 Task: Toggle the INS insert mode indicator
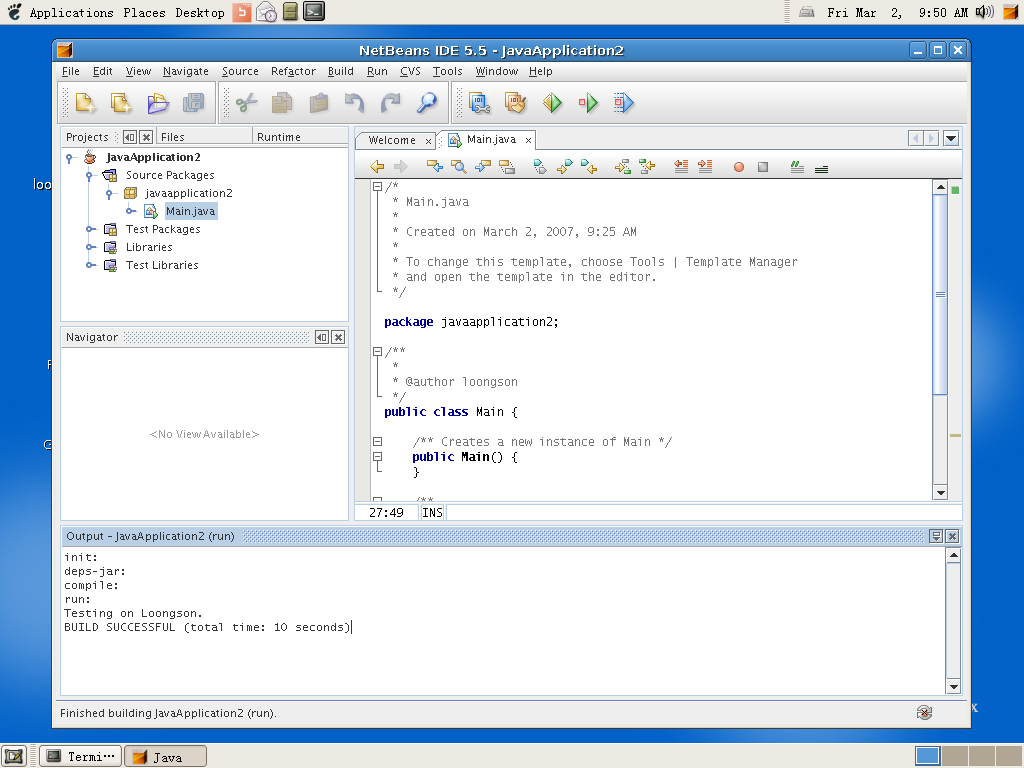(x=432, y=512)
